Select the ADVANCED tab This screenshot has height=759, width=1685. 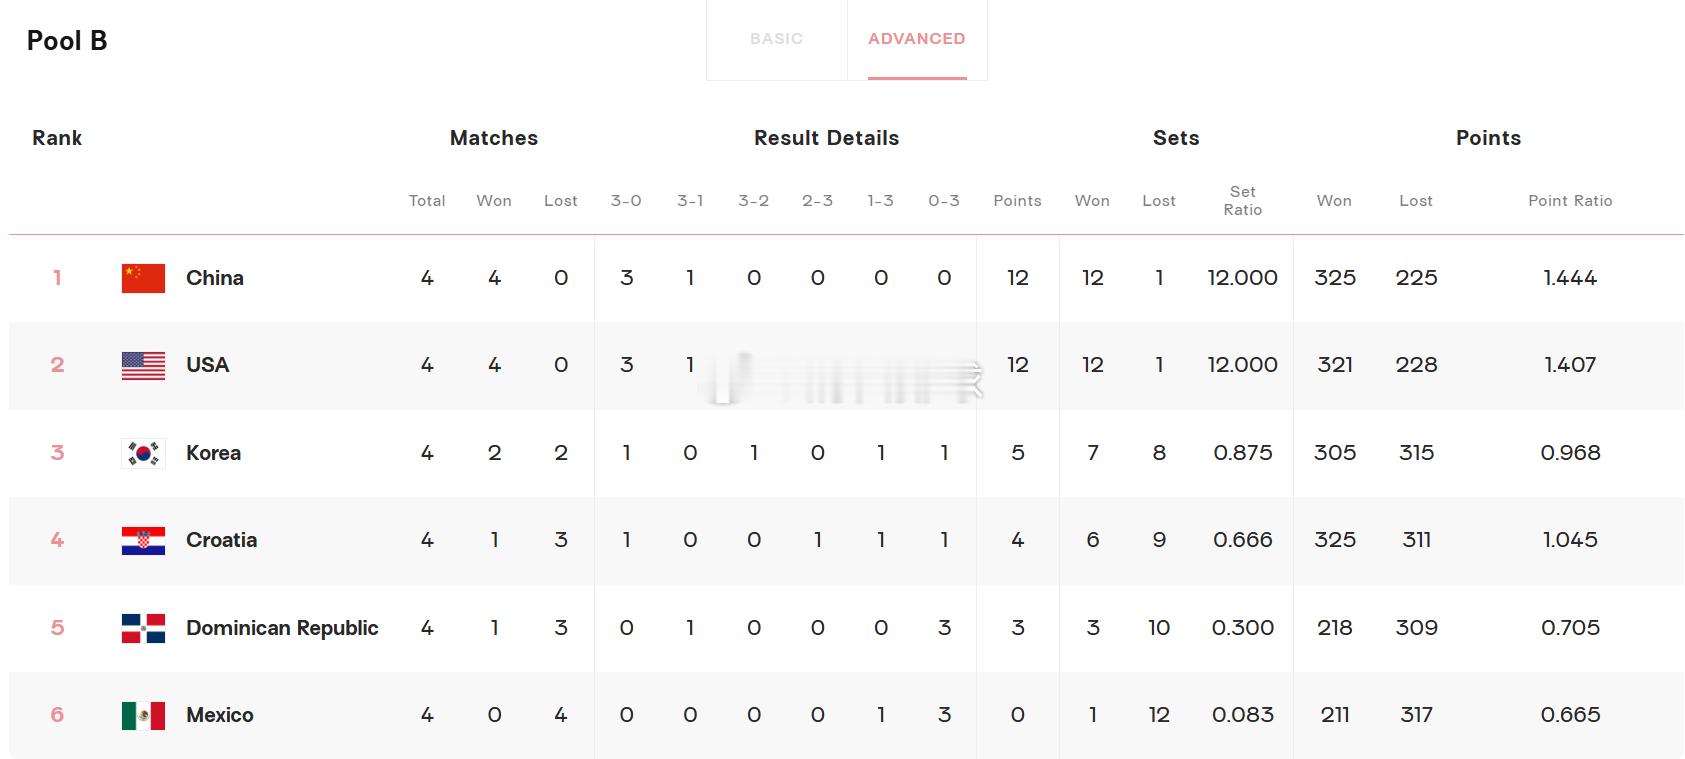[917, 39]
